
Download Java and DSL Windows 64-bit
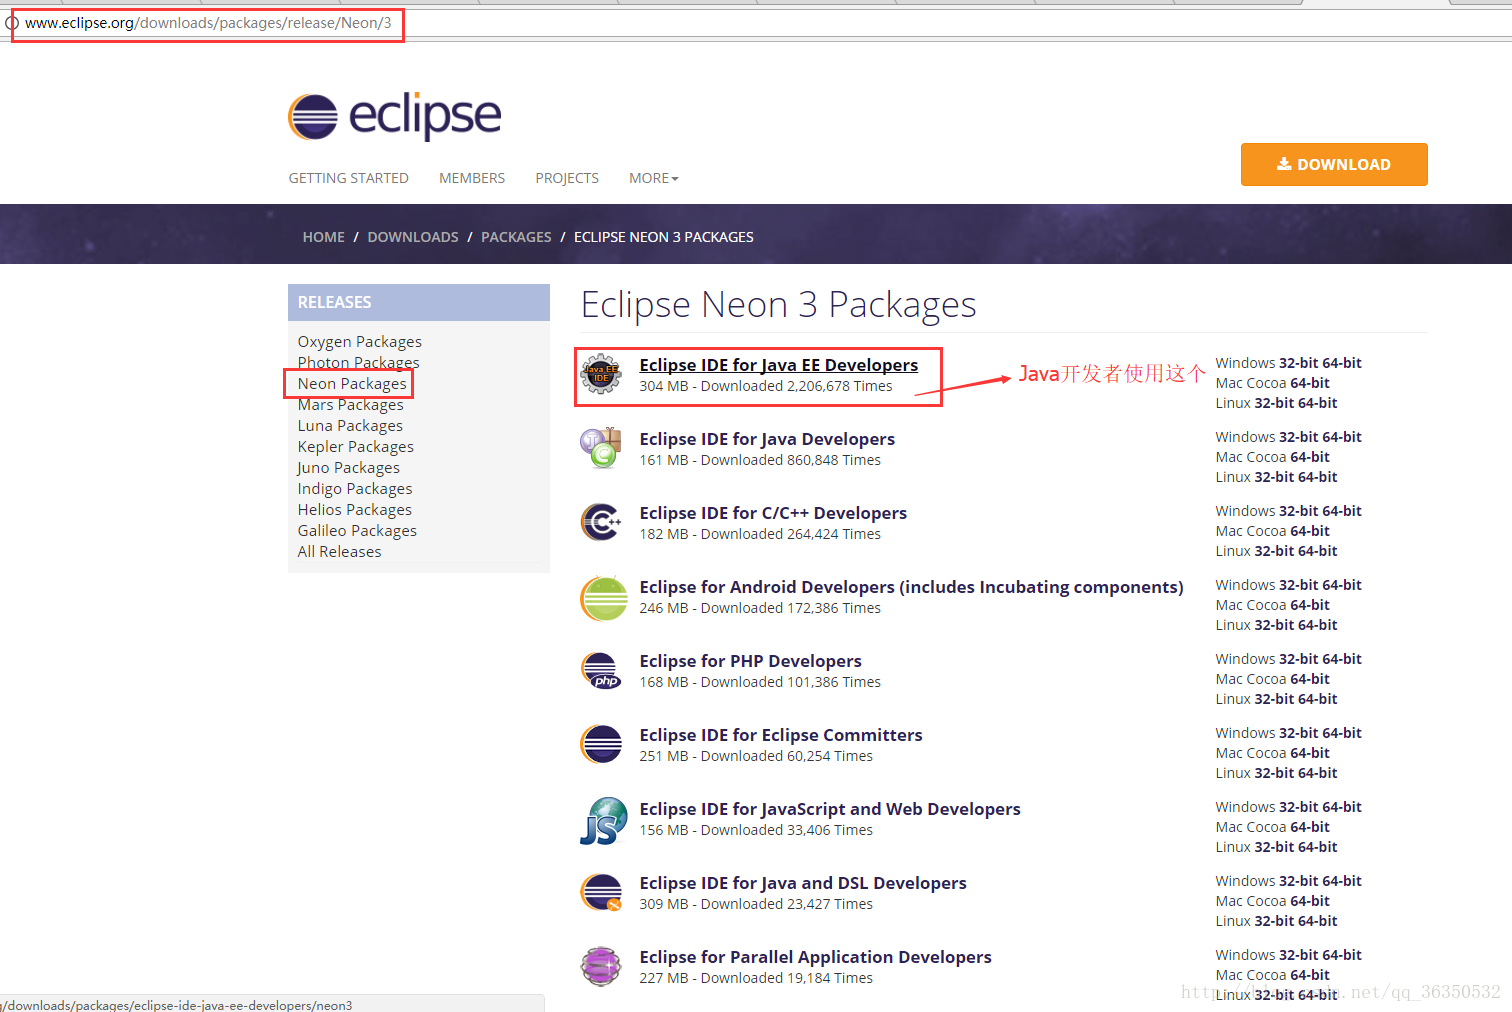(1342, 881)
